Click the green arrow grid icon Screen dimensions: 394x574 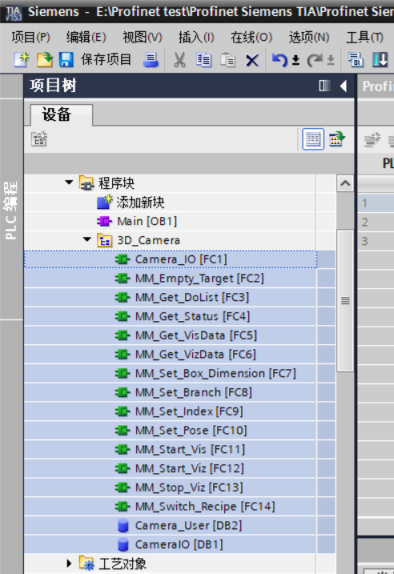coord(337,139)
